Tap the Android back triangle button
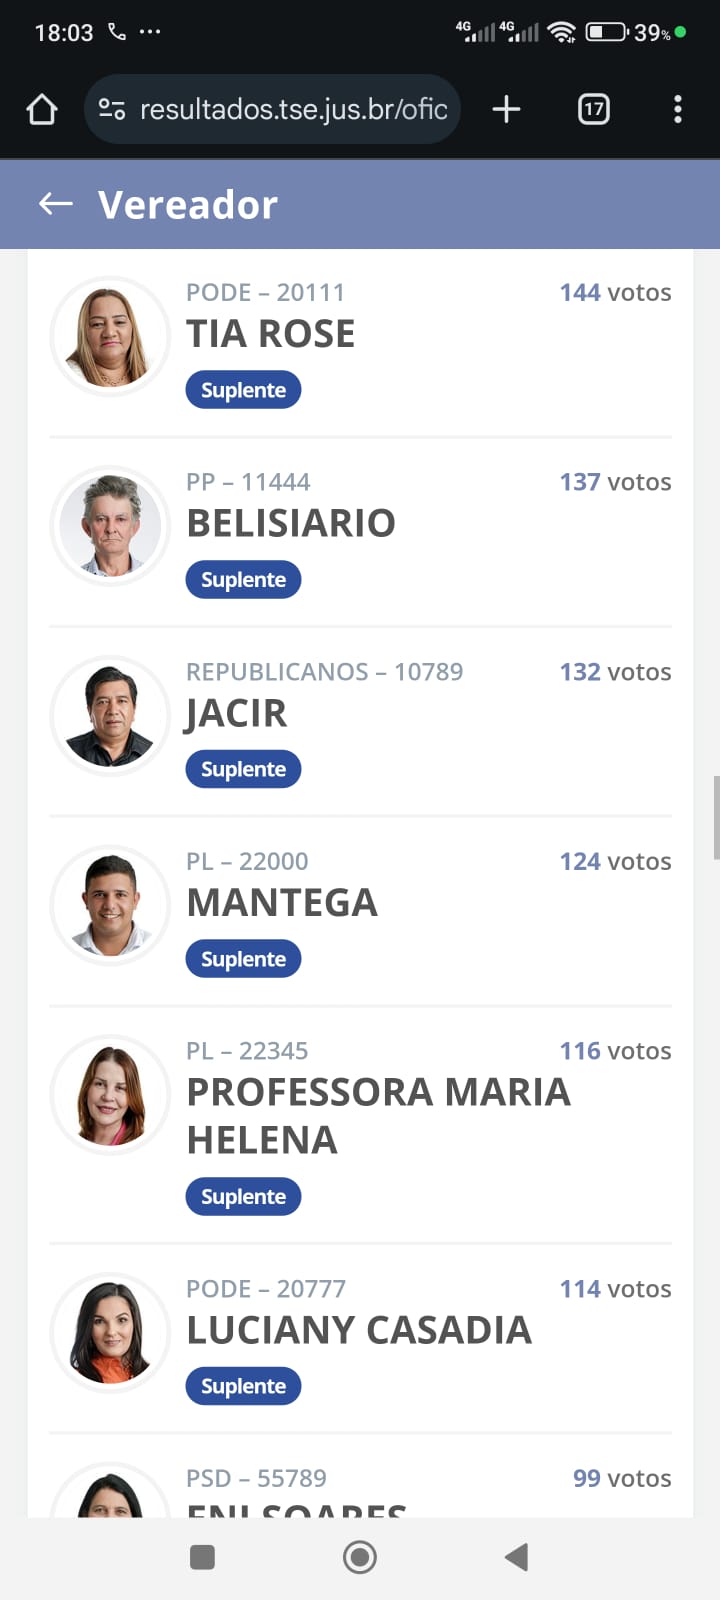The width and height of the screenshot is (720, 1600). tap(516, 1556)
